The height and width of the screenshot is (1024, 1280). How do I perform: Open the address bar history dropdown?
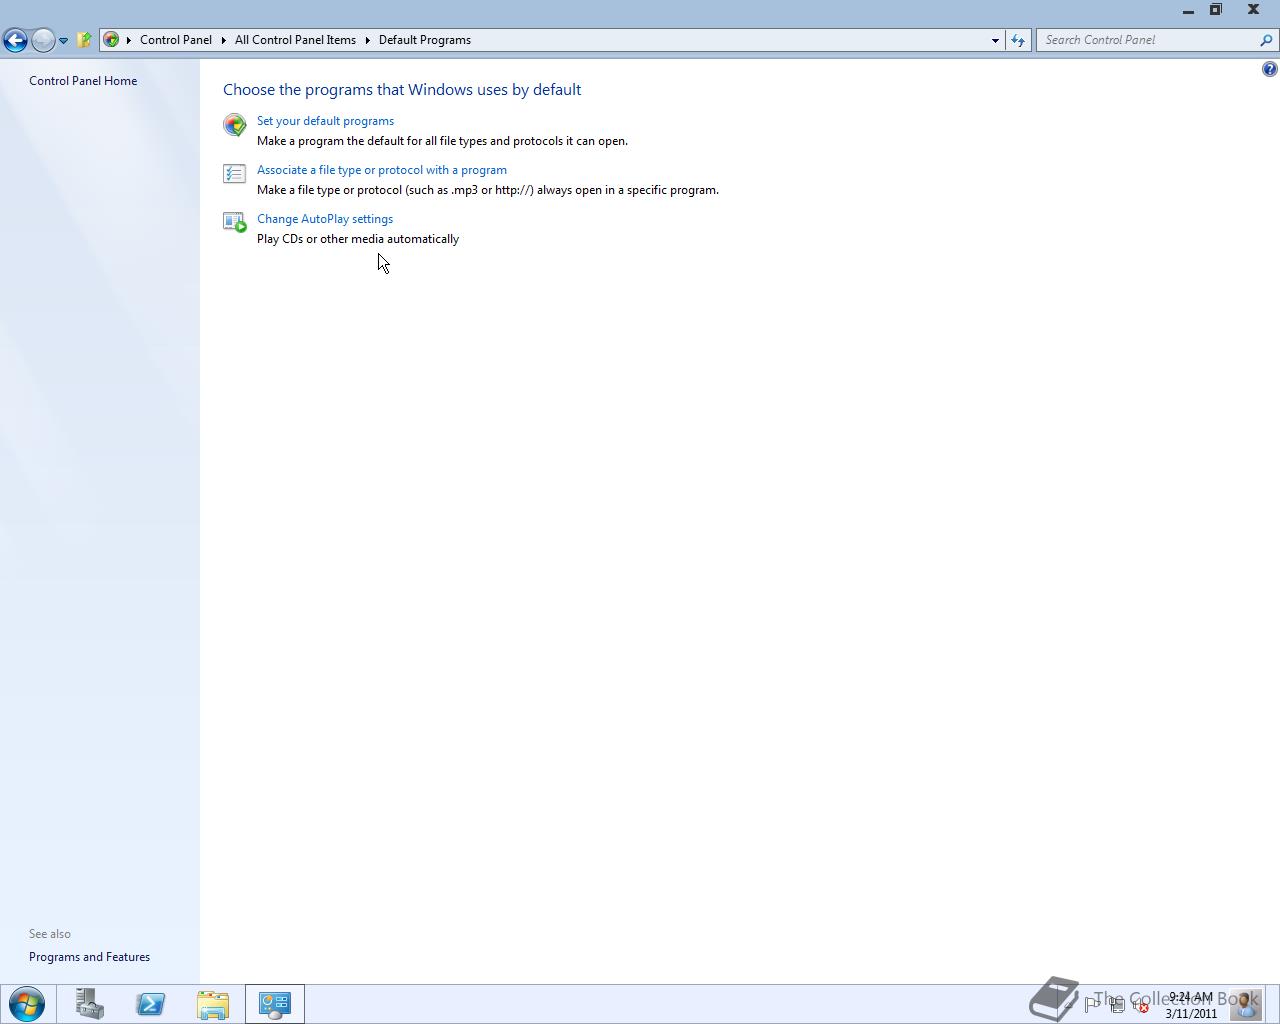coord(995,40)
